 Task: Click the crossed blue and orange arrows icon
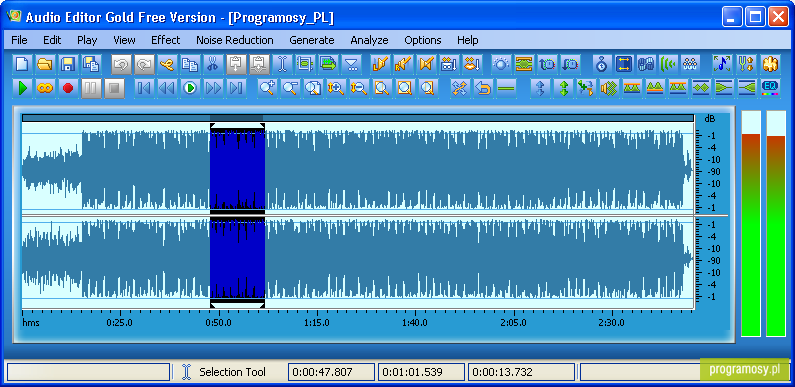click(460, 88)
